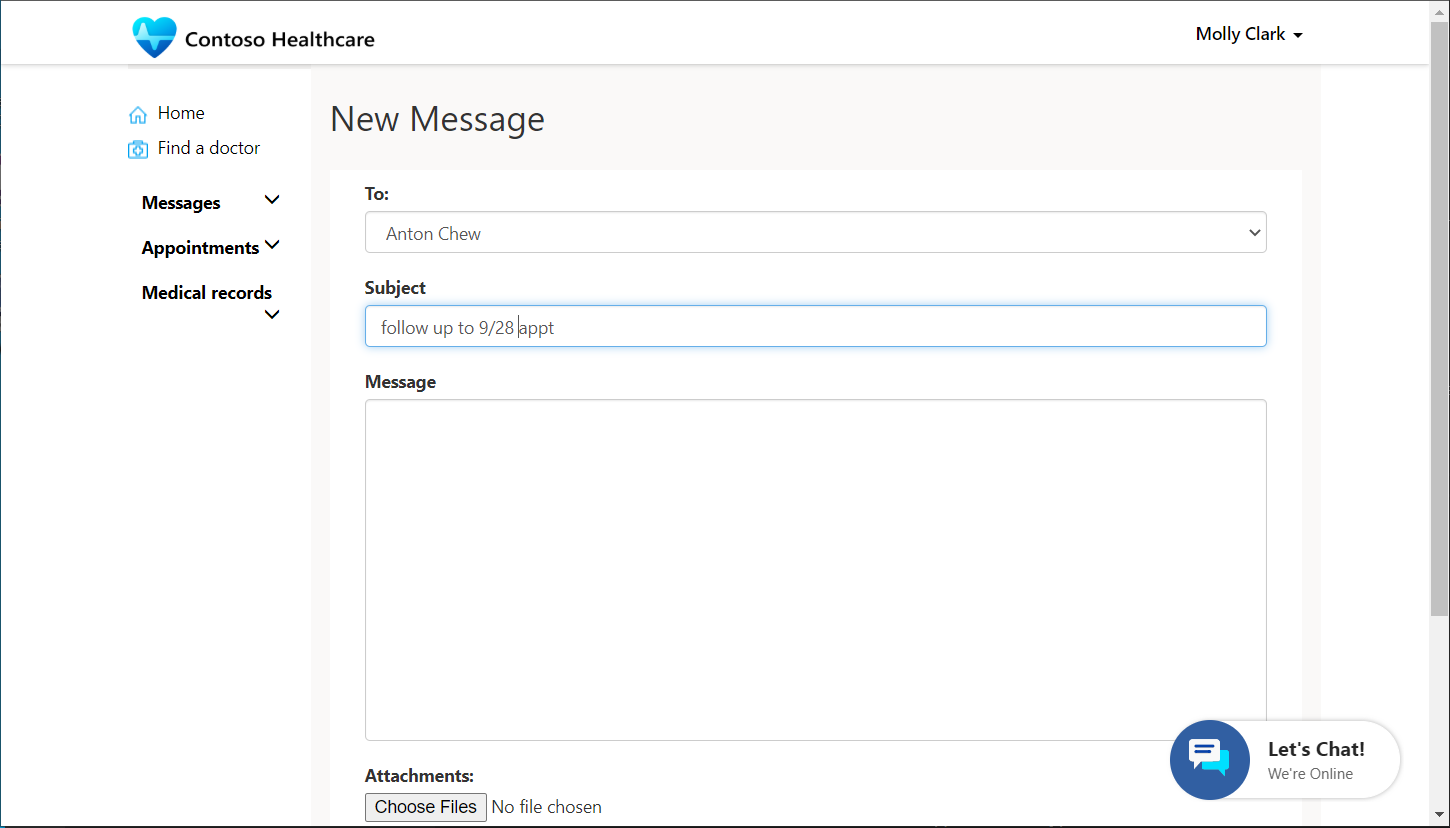Open chat via the speech bubble icon
Screen dimensions: 1450x828
coord(1210,759)
